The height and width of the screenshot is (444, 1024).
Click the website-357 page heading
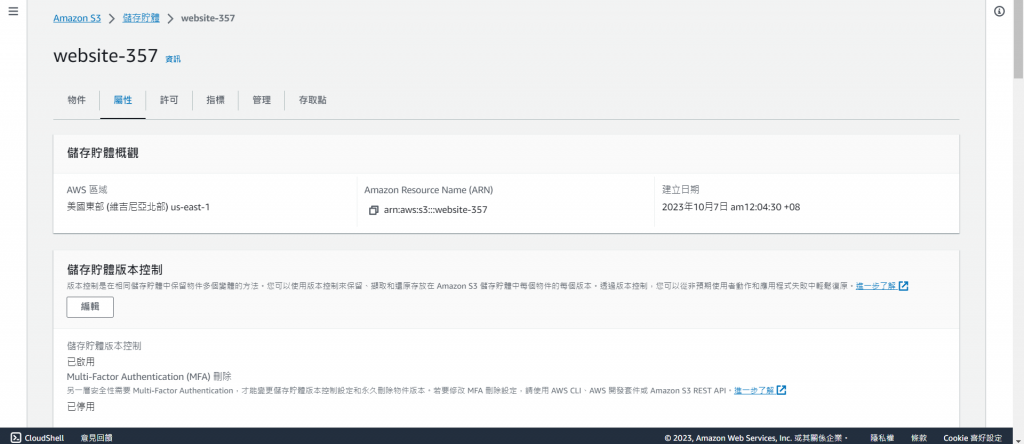(x=106, y=56)
